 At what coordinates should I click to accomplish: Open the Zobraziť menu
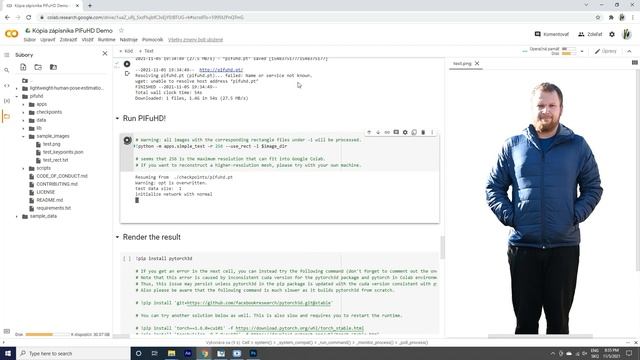click(x=68, y=40)
